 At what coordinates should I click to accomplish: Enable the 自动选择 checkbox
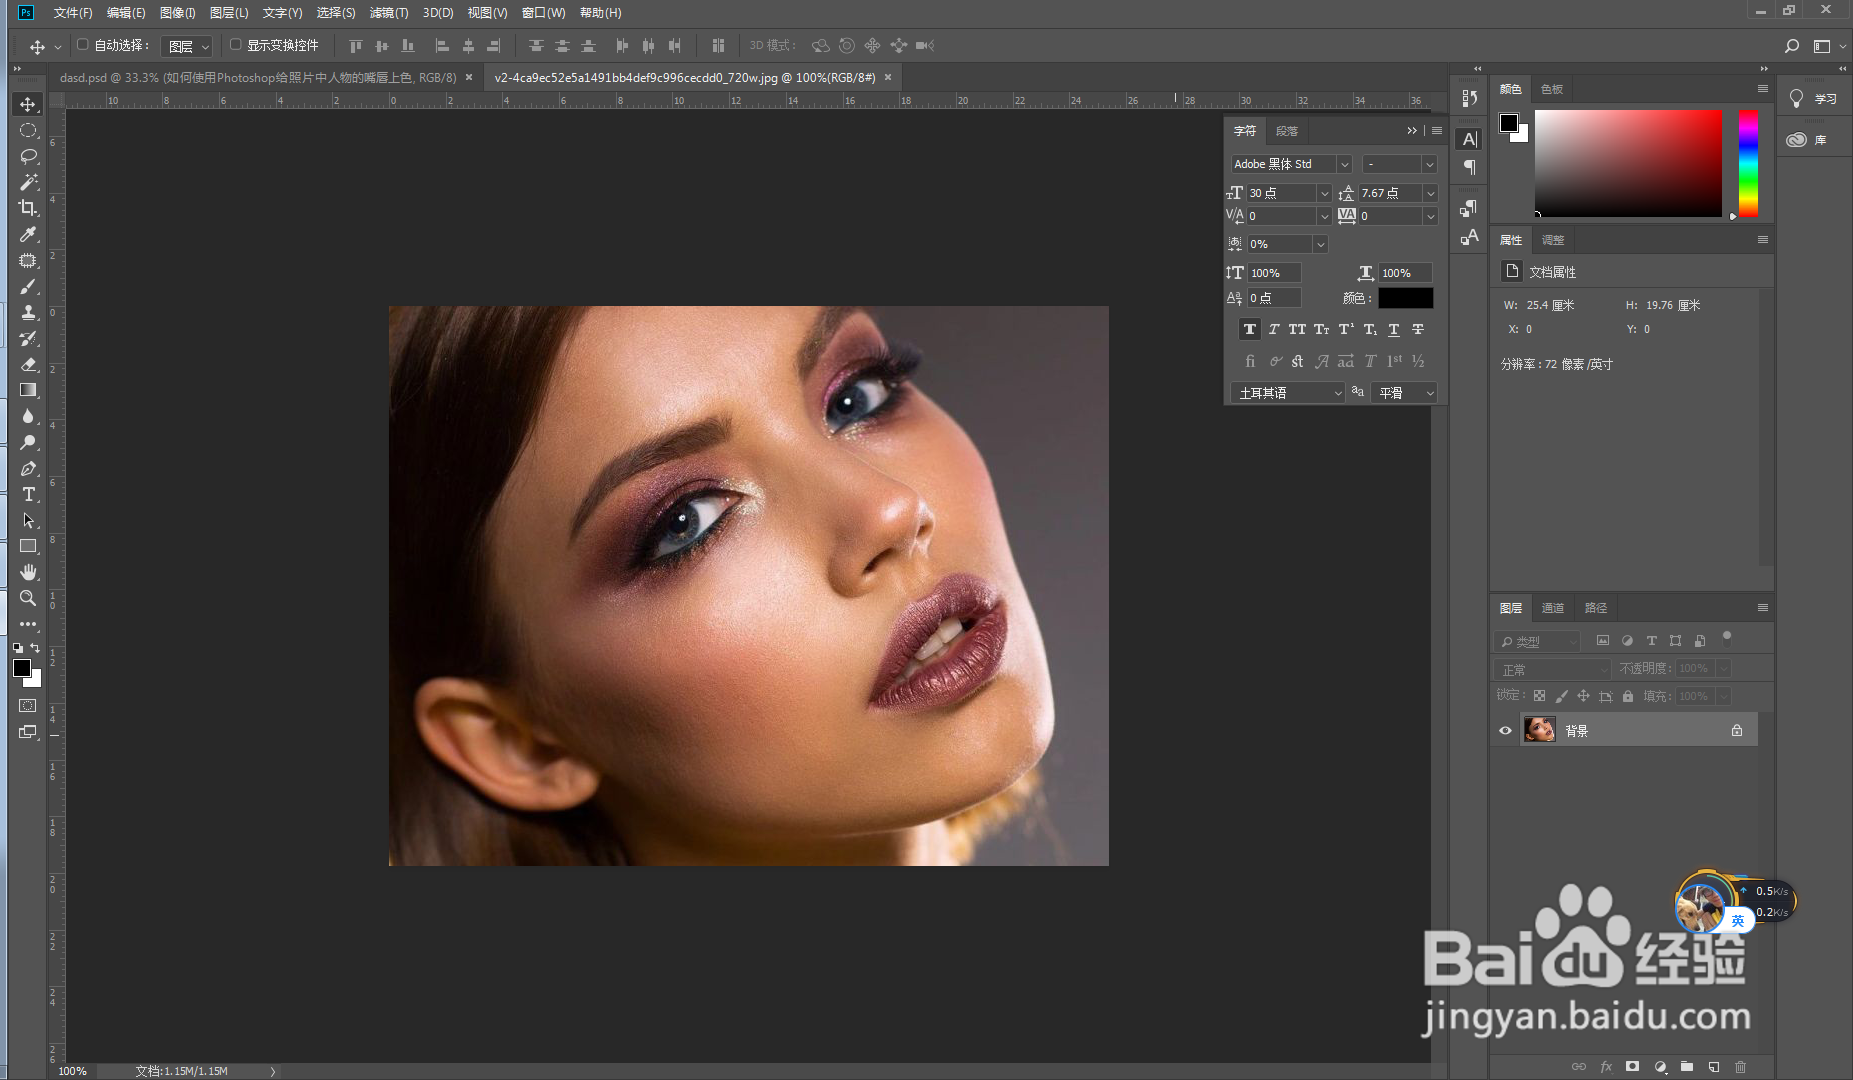click(82, 45)
